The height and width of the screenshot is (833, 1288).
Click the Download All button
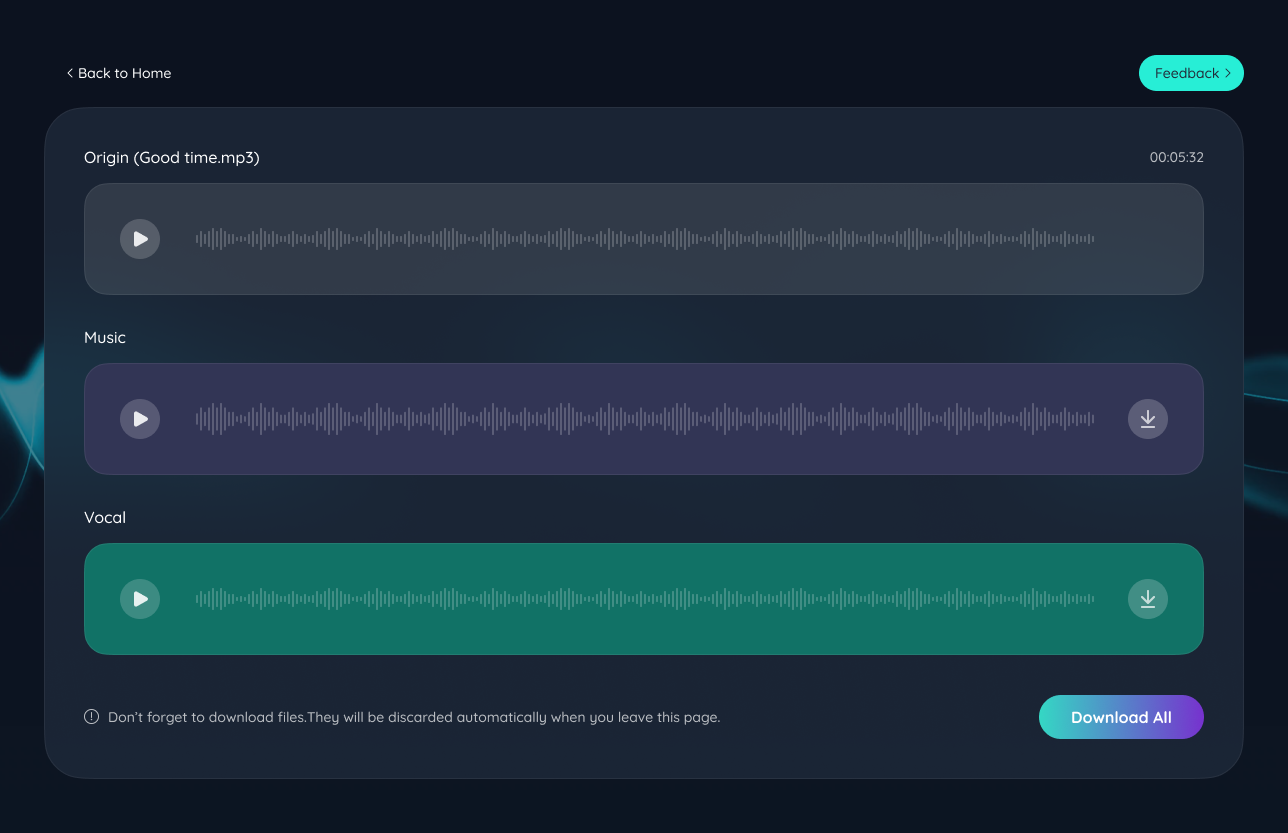[1121, 717]
